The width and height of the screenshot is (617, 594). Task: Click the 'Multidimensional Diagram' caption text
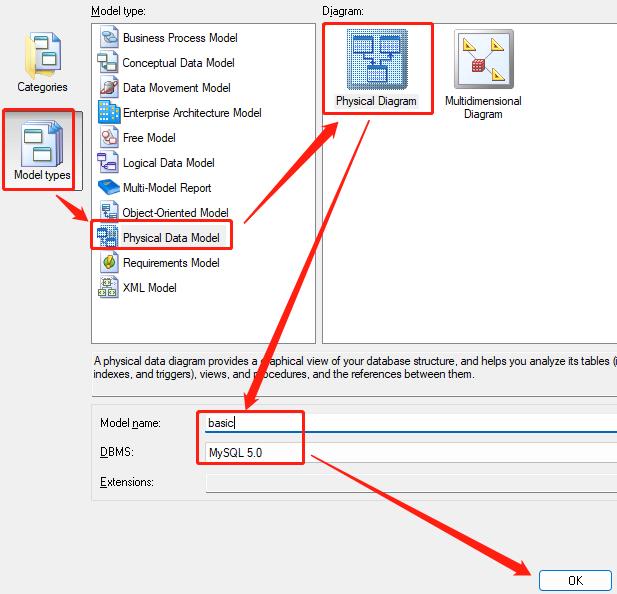pos(483,107)
